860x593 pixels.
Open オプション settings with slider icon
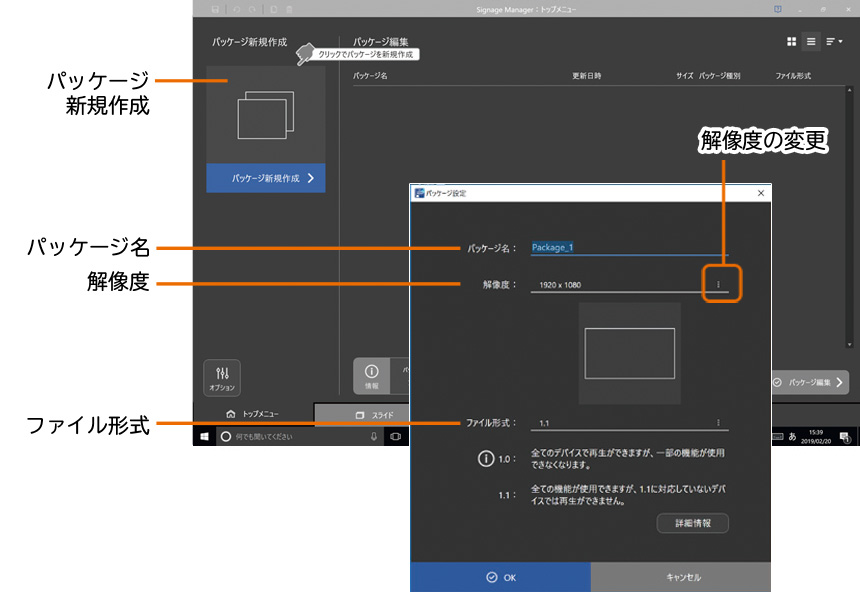click(x=222, y=377)
